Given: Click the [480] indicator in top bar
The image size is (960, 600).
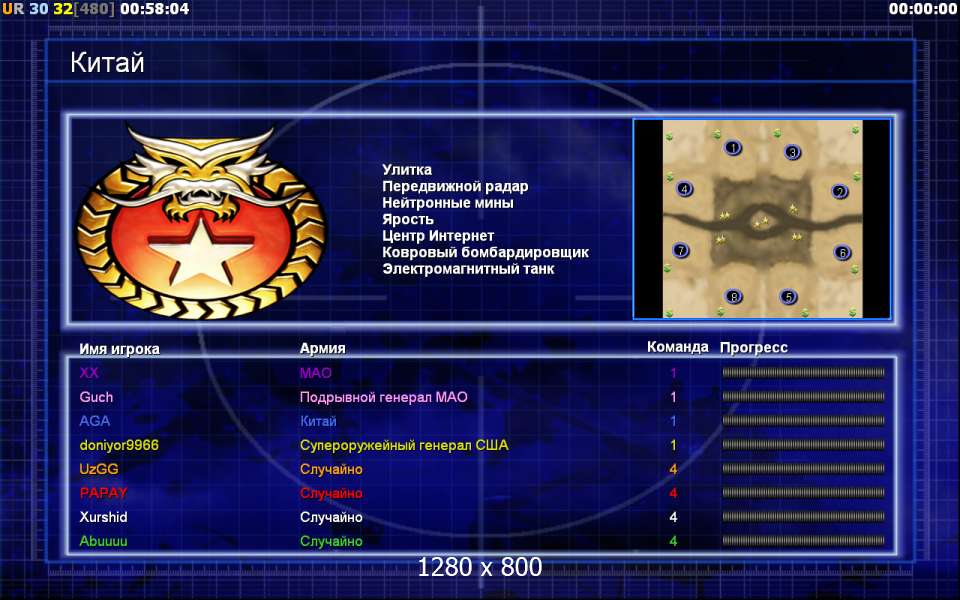Looking at the screenshot, I should pos(94,9).
